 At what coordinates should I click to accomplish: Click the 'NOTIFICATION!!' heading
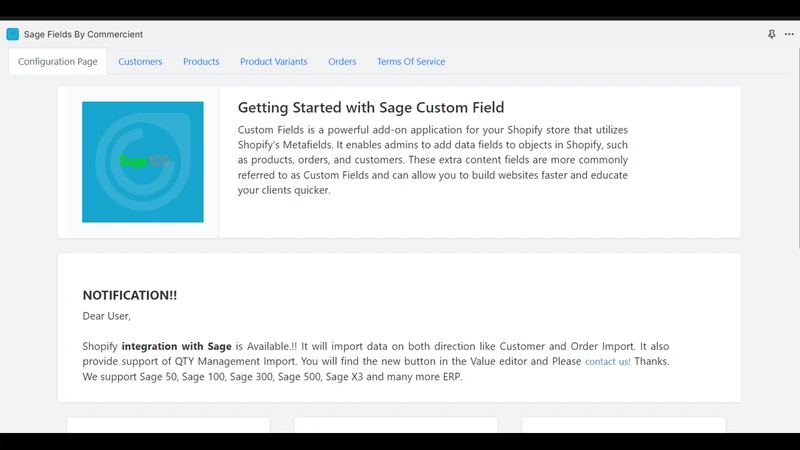click(x=130, y=295)
